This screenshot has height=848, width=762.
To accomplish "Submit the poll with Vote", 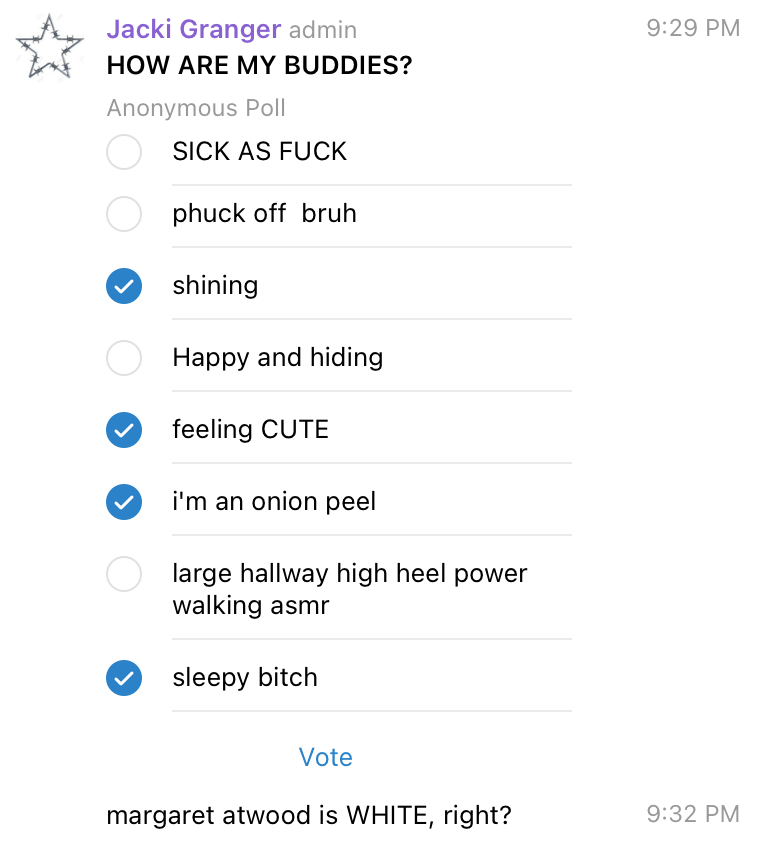I will tap(326, 757).
